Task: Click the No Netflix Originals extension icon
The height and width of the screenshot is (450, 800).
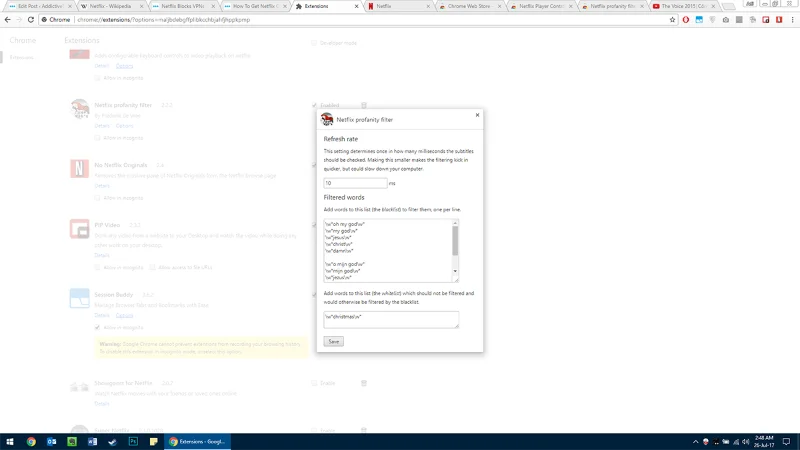Action: (x=79, y=168)
